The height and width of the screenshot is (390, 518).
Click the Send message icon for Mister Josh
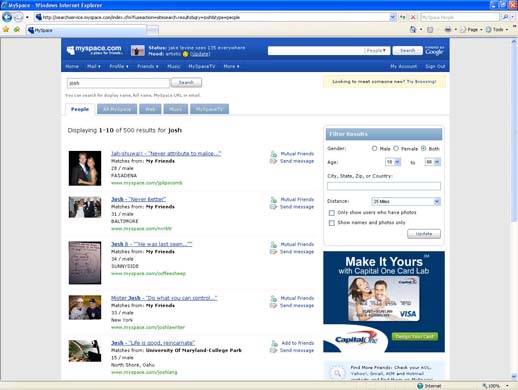point(273,306)
